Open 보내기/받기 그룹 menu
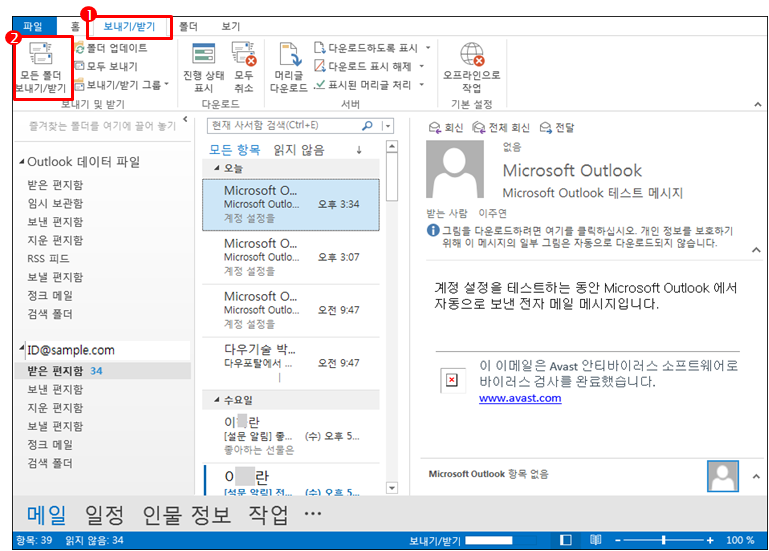The width and height of the screenshot is (769, 551). point(122,85)
